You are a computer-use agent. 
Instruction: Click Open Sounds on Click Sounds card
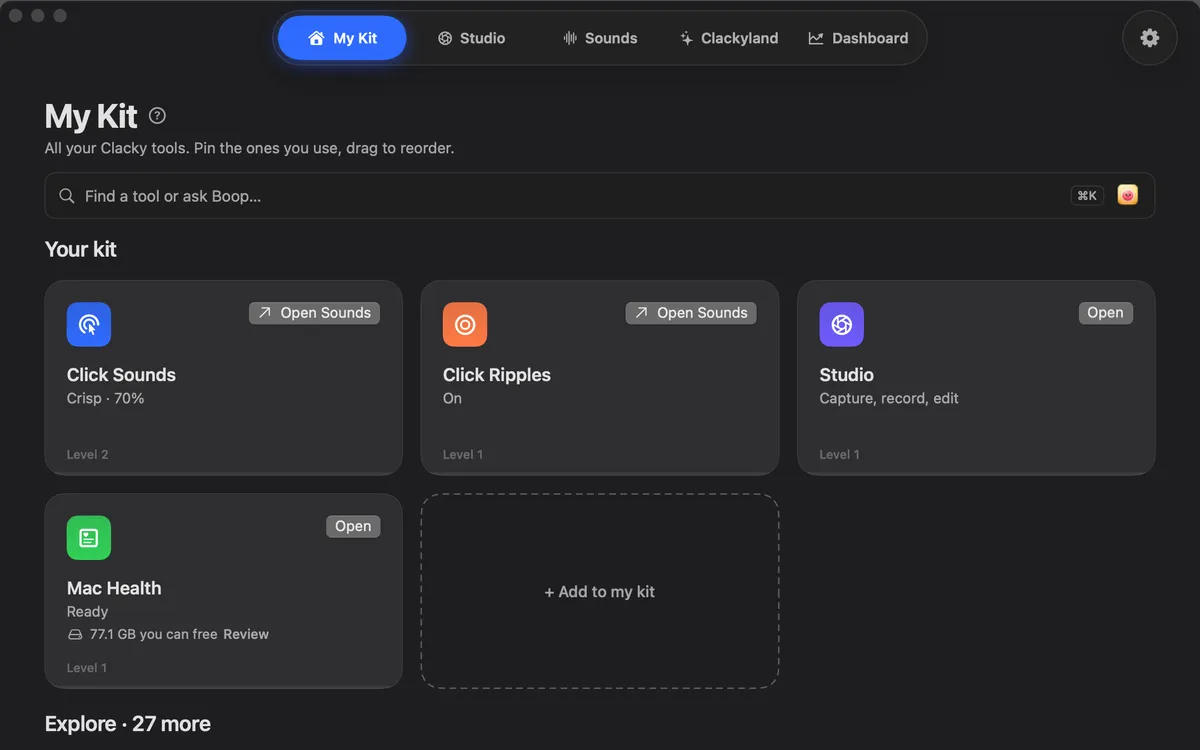pos(314,313)
